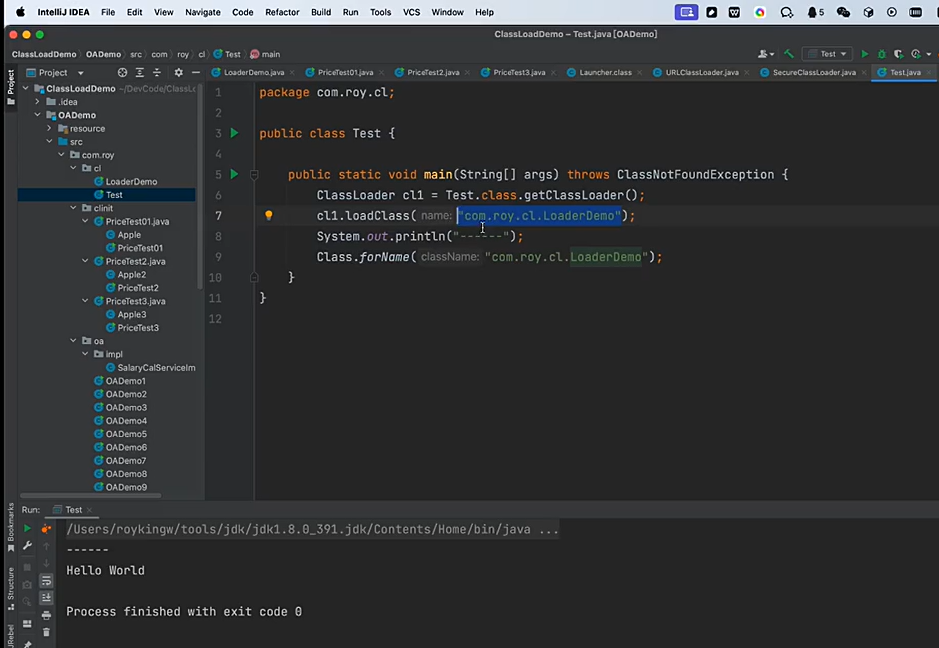Start debugging with the Debug bug icon
The height and width of the screenshot is (648, 939).
[881, 54]
